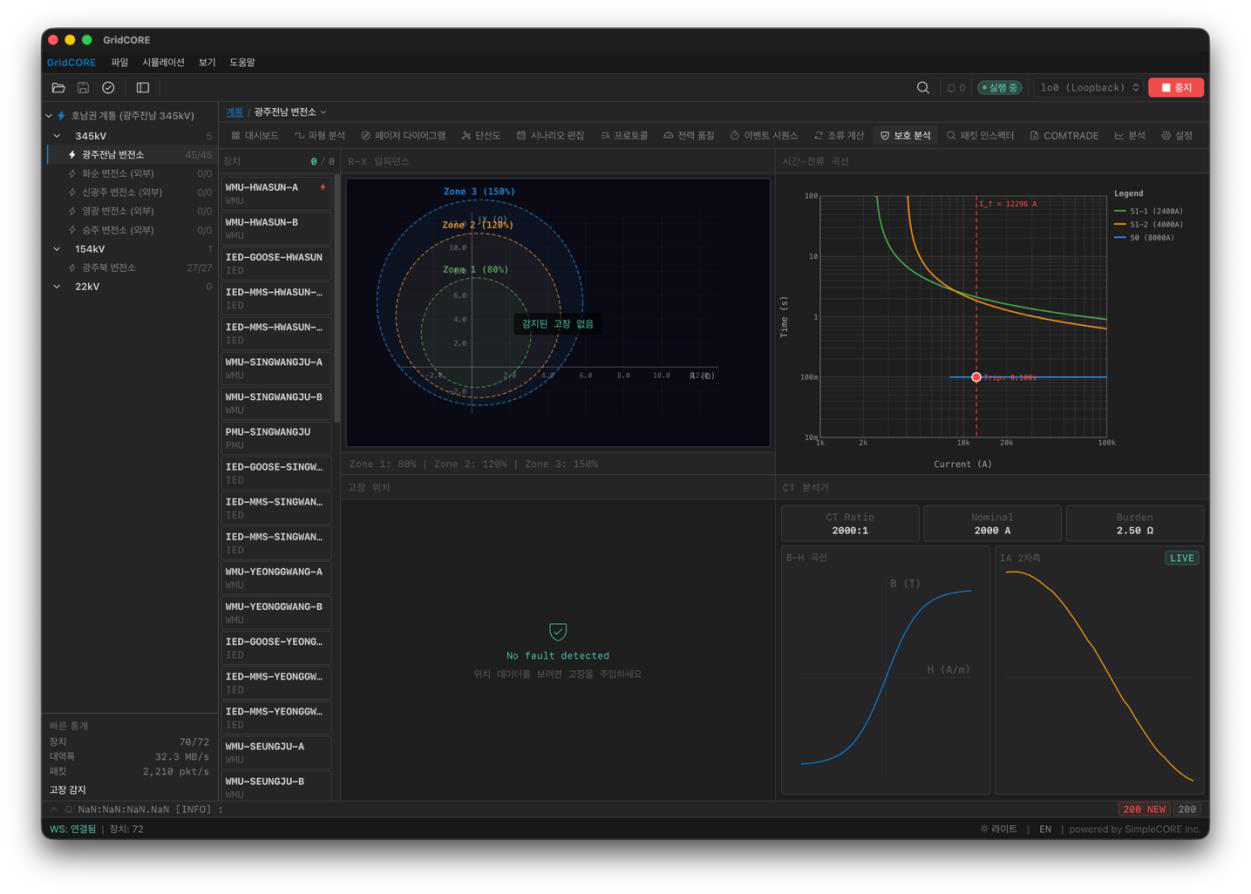1251x894 pixels.
Task: Open the COMTRADE tab
Action: [1064, 135]
